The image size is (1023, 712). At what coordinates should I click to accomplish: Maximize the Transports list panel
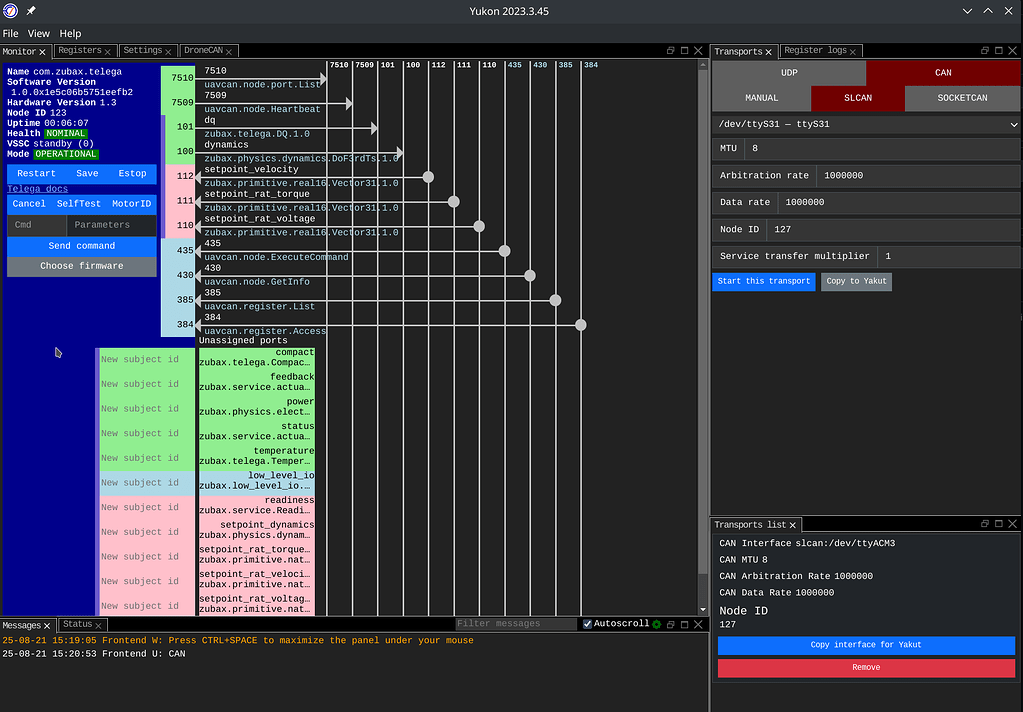999,523
